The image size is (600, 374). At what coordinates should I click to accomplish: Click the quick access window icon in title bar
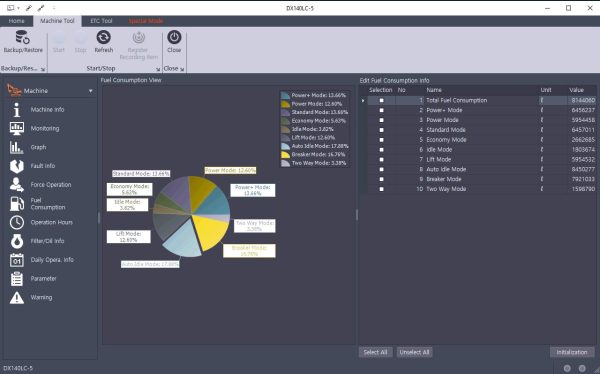[10, 8]
